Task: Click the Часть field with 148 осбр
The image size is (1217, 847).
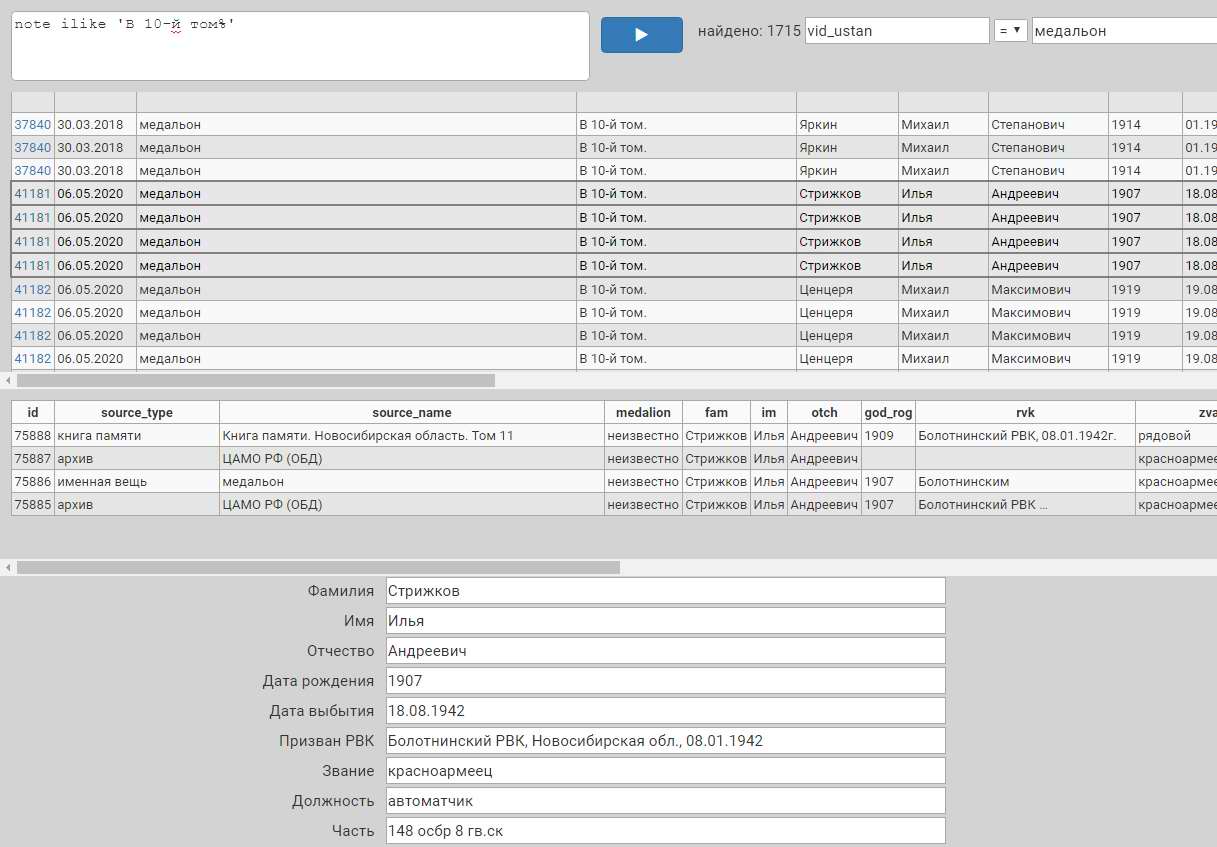Action: pos(665,831)
